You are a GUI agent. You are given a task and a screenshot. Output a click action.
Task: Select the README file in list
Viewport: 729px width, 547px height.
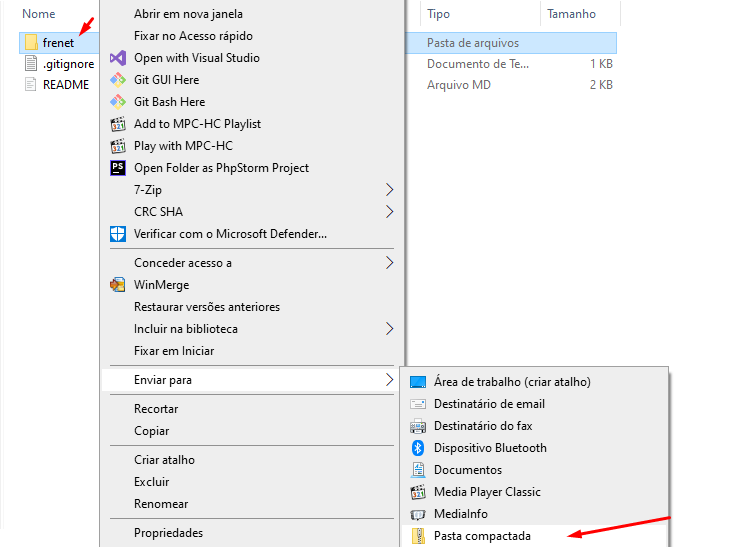65,85
